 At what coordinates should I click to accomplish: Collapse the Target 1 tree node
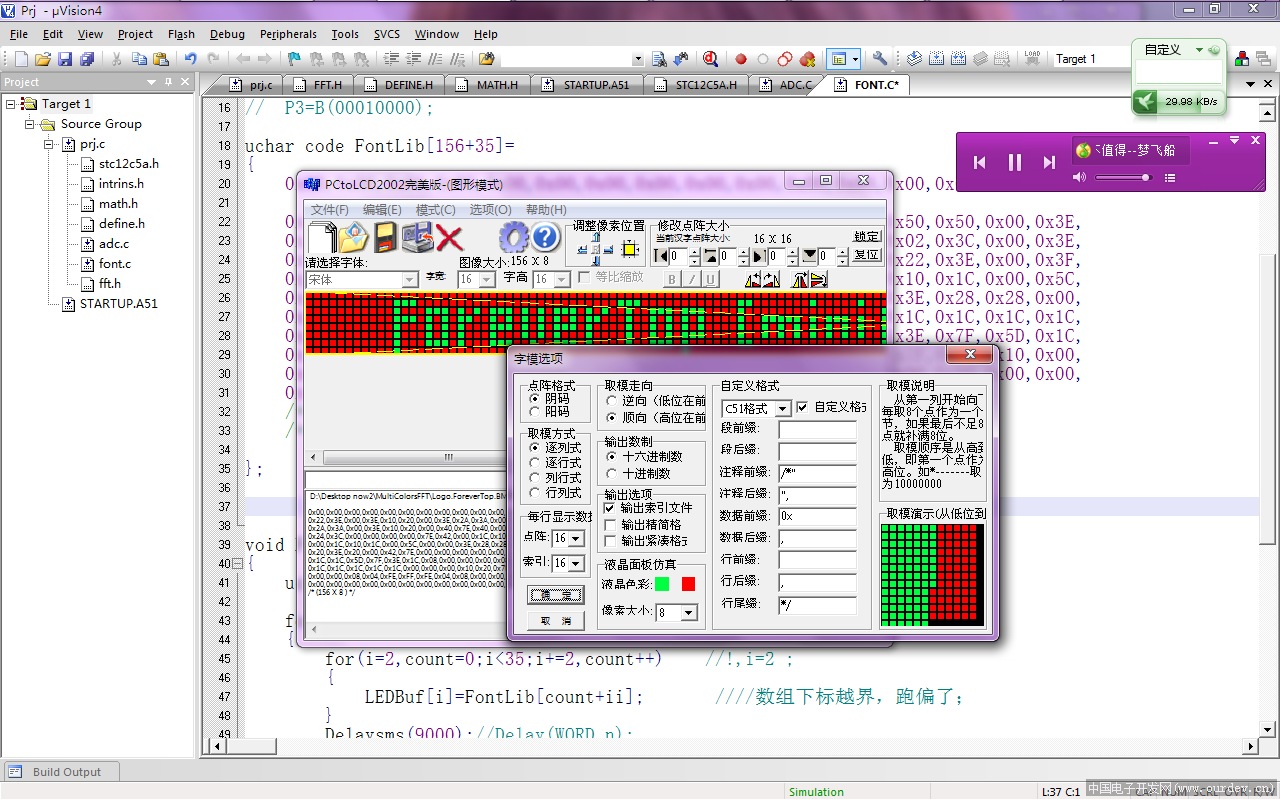coord(10,104)
